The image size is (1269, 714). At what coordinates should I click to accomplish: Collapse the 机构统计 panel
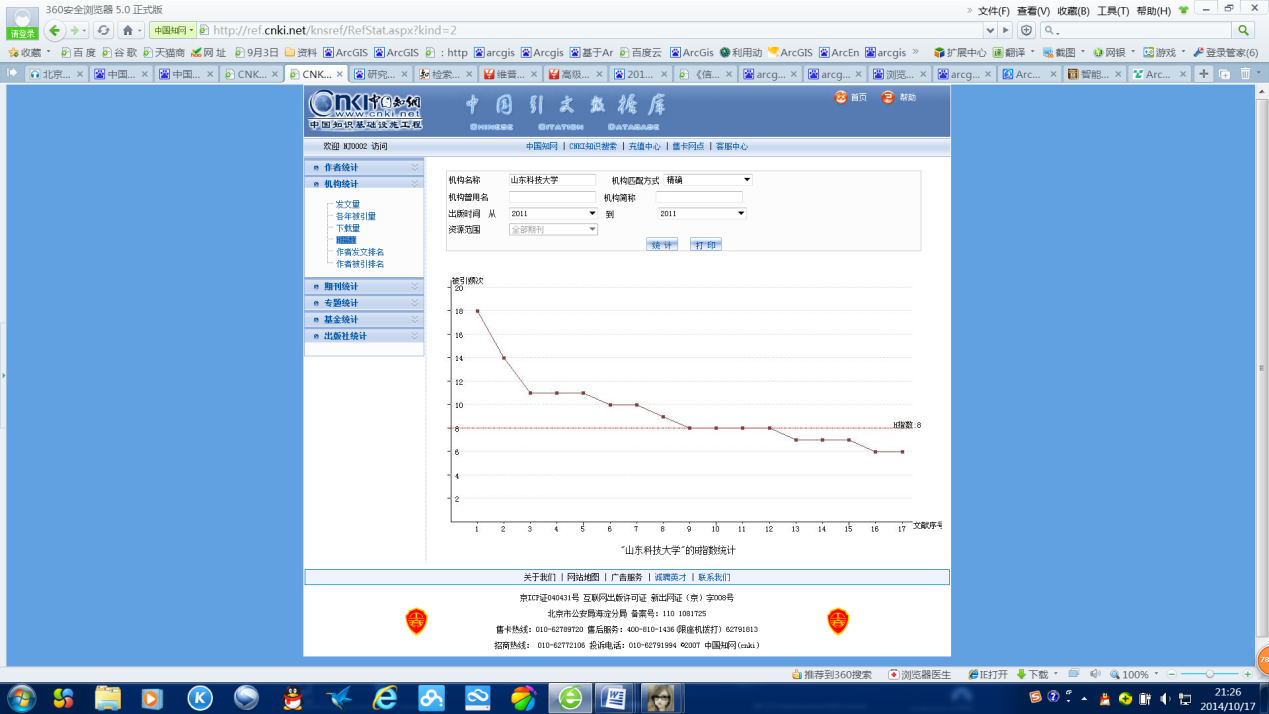(x=364, y=184)
